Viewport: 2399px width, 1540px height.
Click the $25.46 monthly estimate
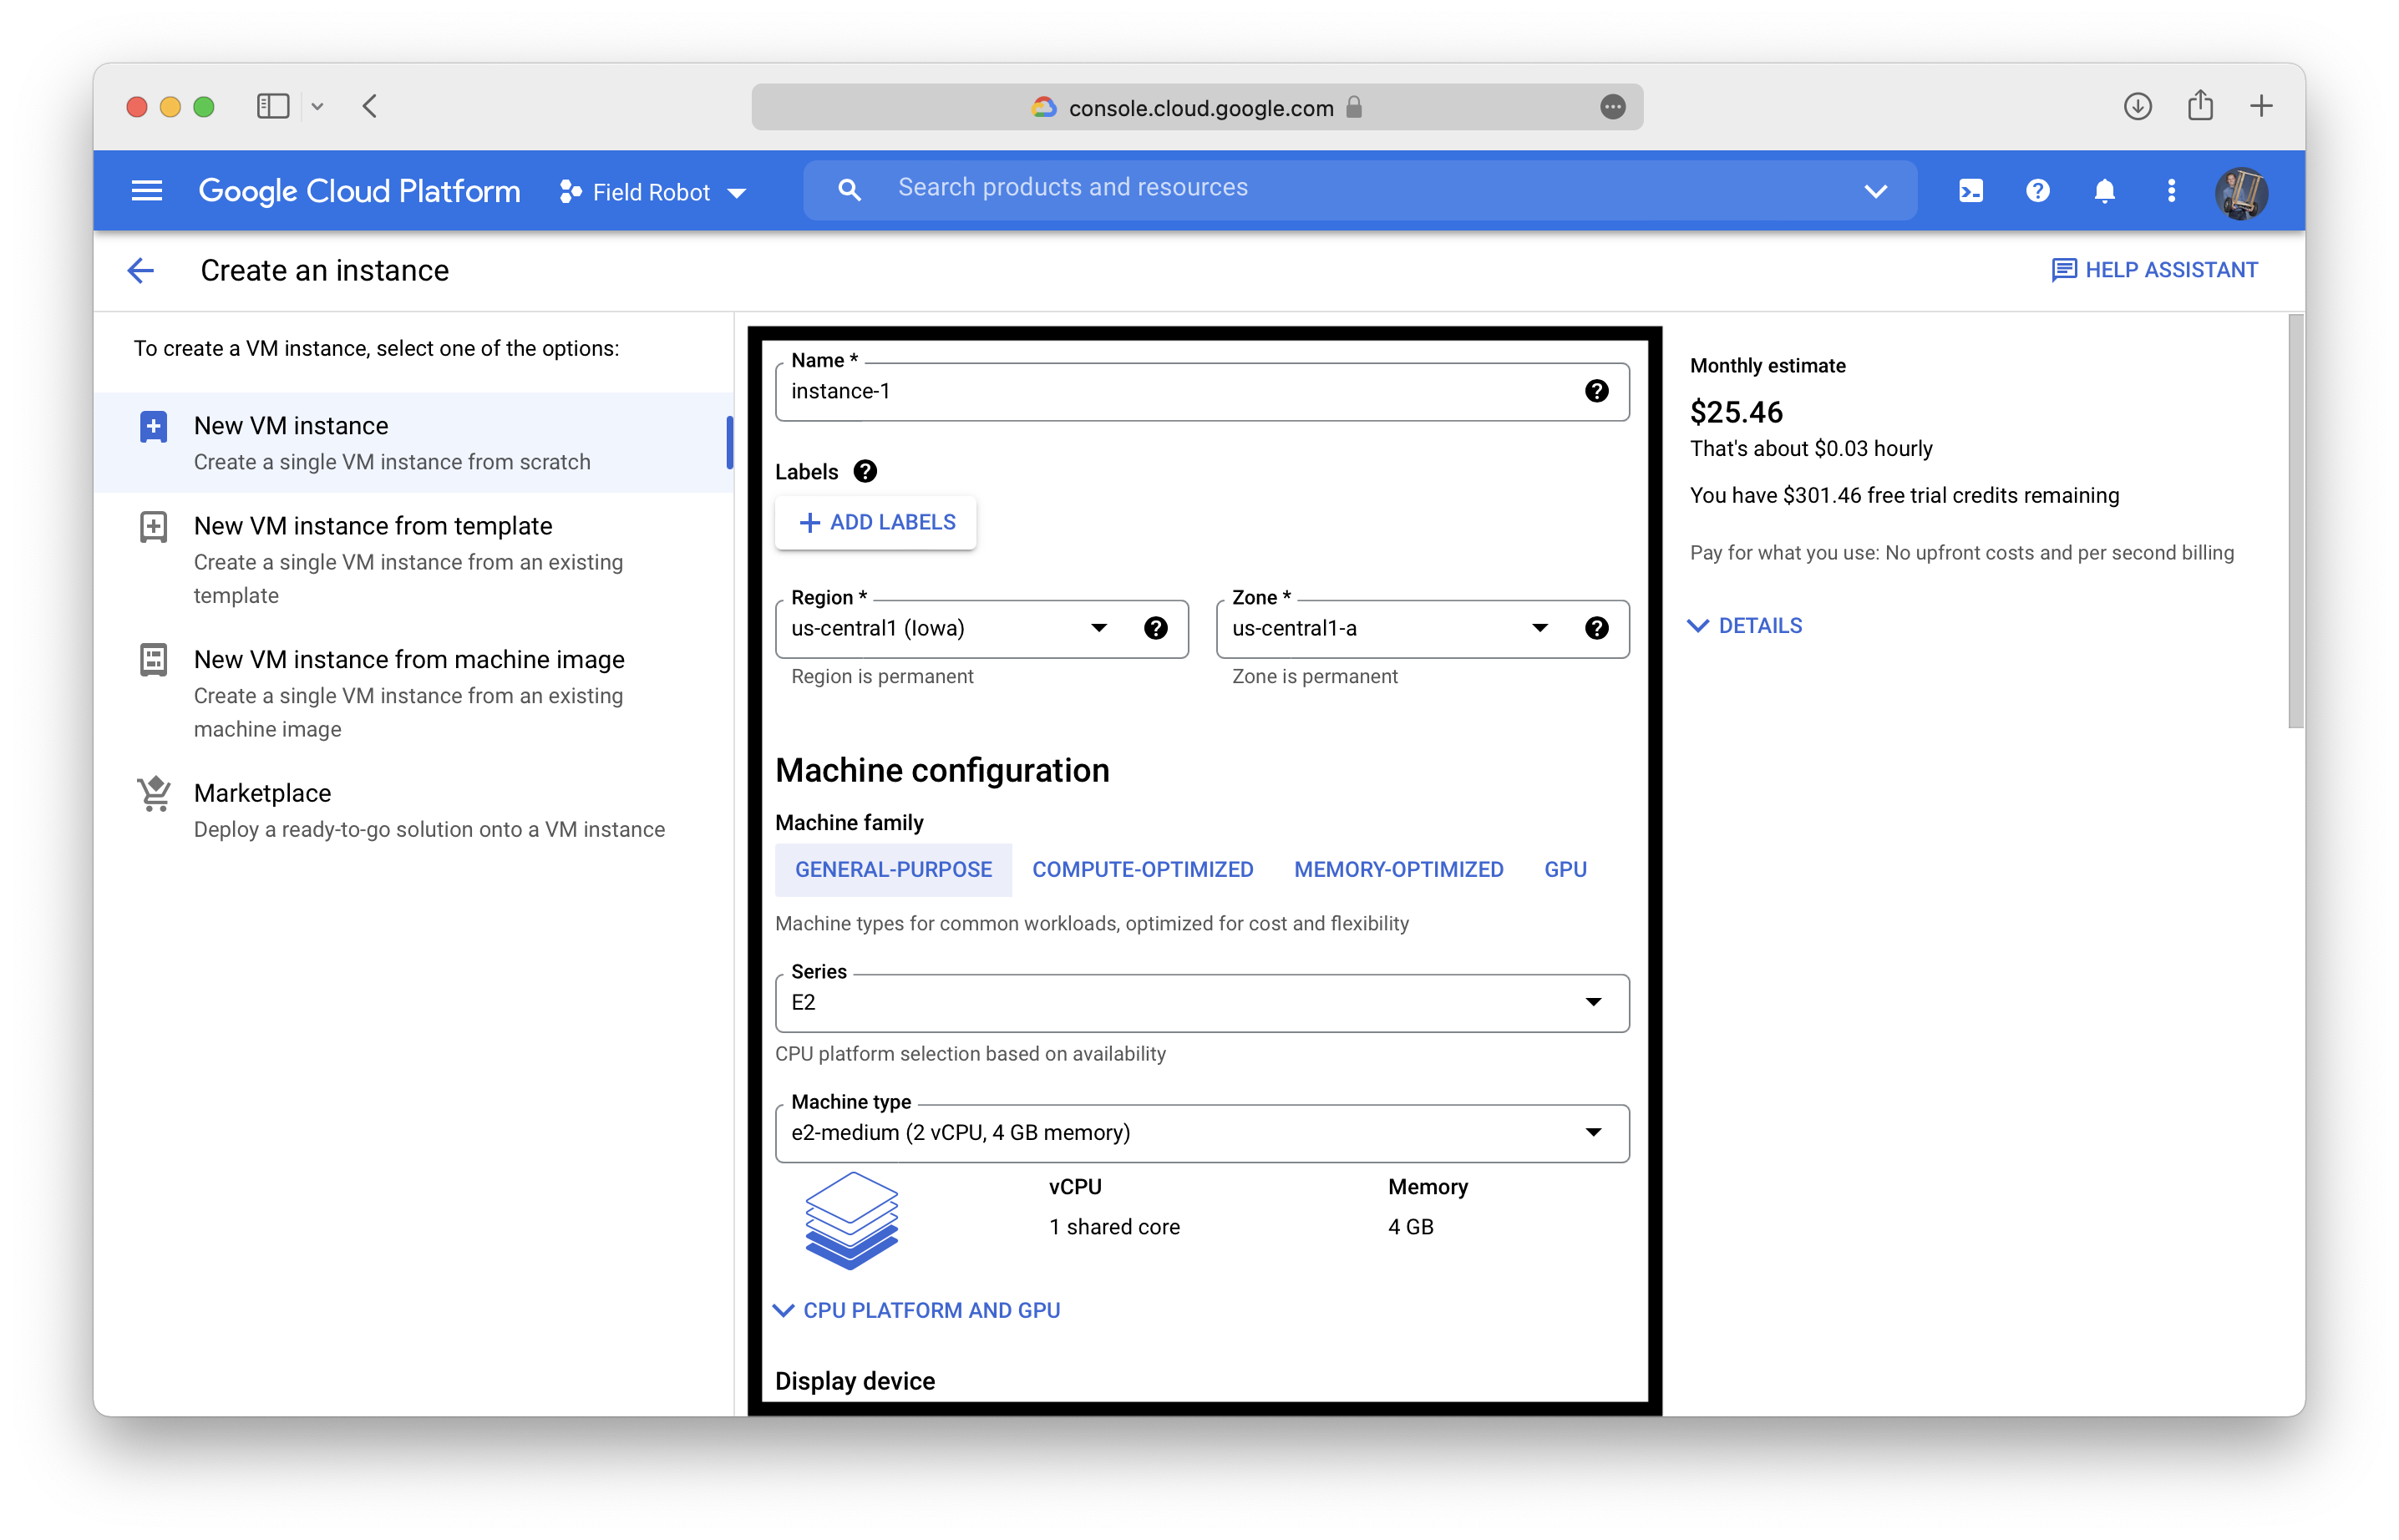click(x=1736, y=411)
